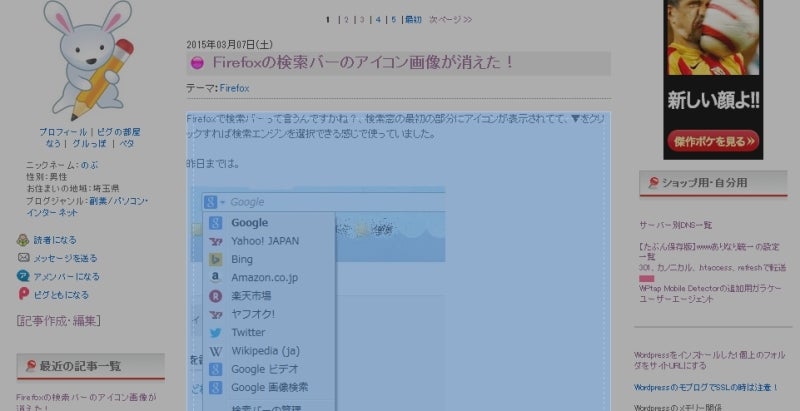The width and height of the screenshot is (800, 411).
Task: Open the ペタ link
Action: coord(127,144)
